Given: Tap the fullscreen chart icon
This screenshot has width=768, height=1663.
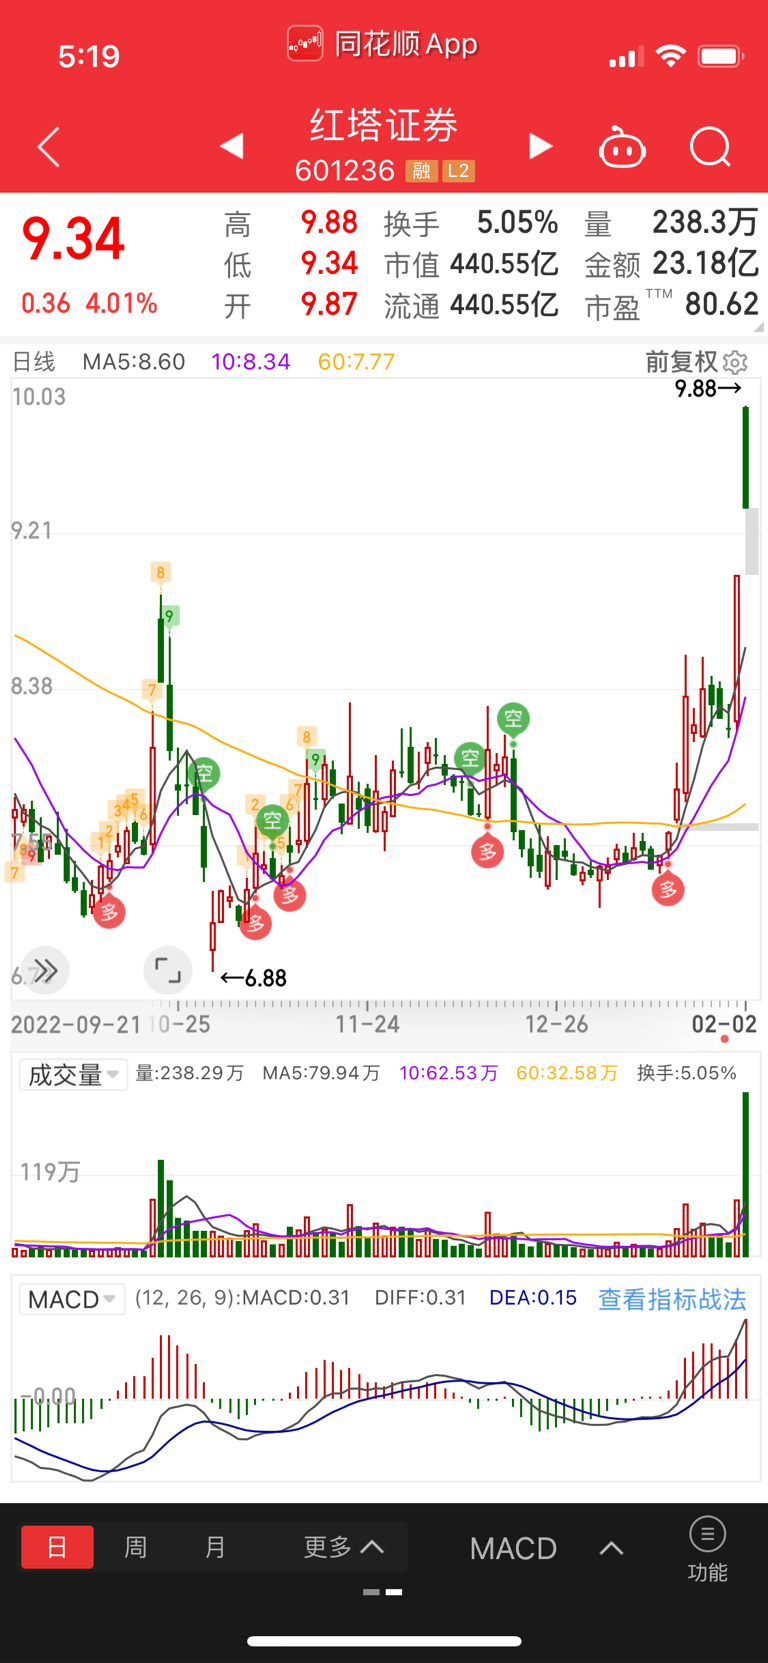Looking at the screenshot, I should tap(168, 970).
